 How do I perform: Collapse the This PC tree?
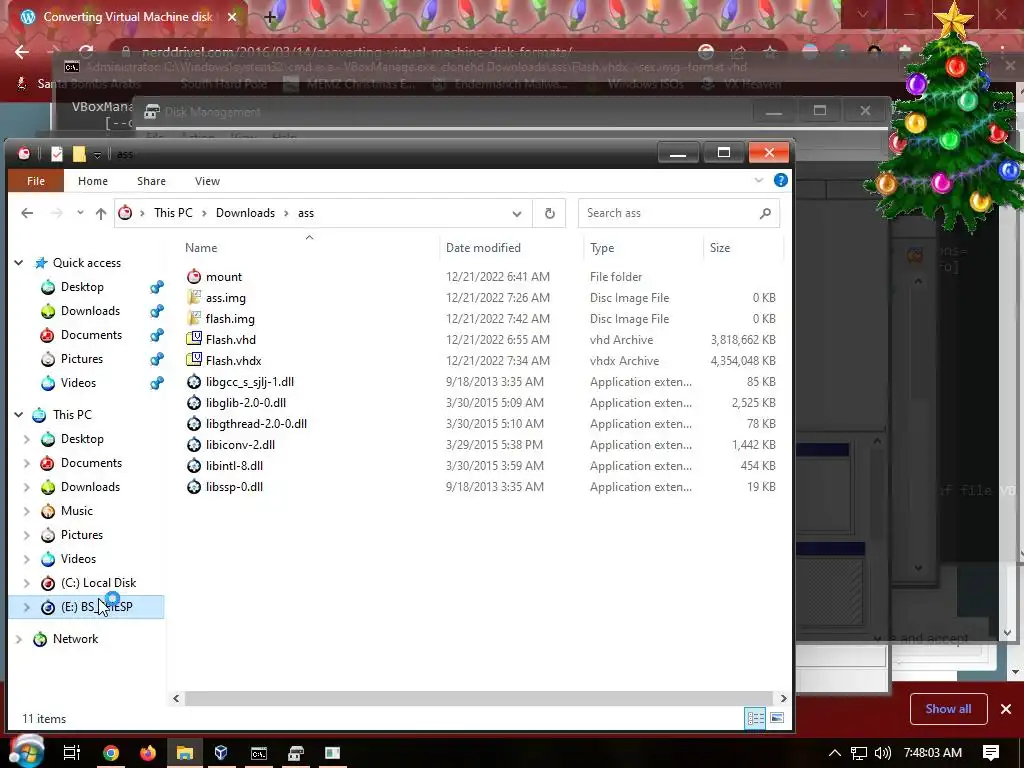tap(19, 415)
